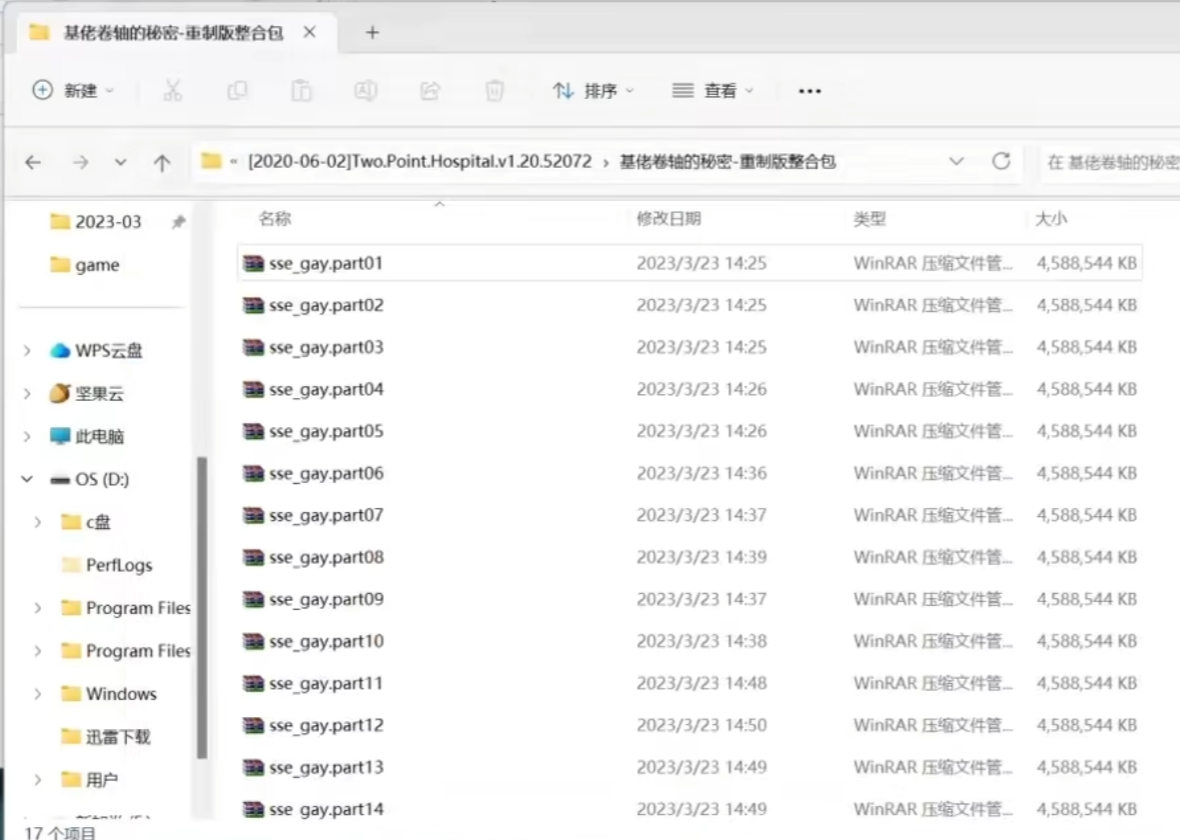Open the 排序 (Sort) dropdown
Screen dimensions: 1180x840
[x=593, y=90]
